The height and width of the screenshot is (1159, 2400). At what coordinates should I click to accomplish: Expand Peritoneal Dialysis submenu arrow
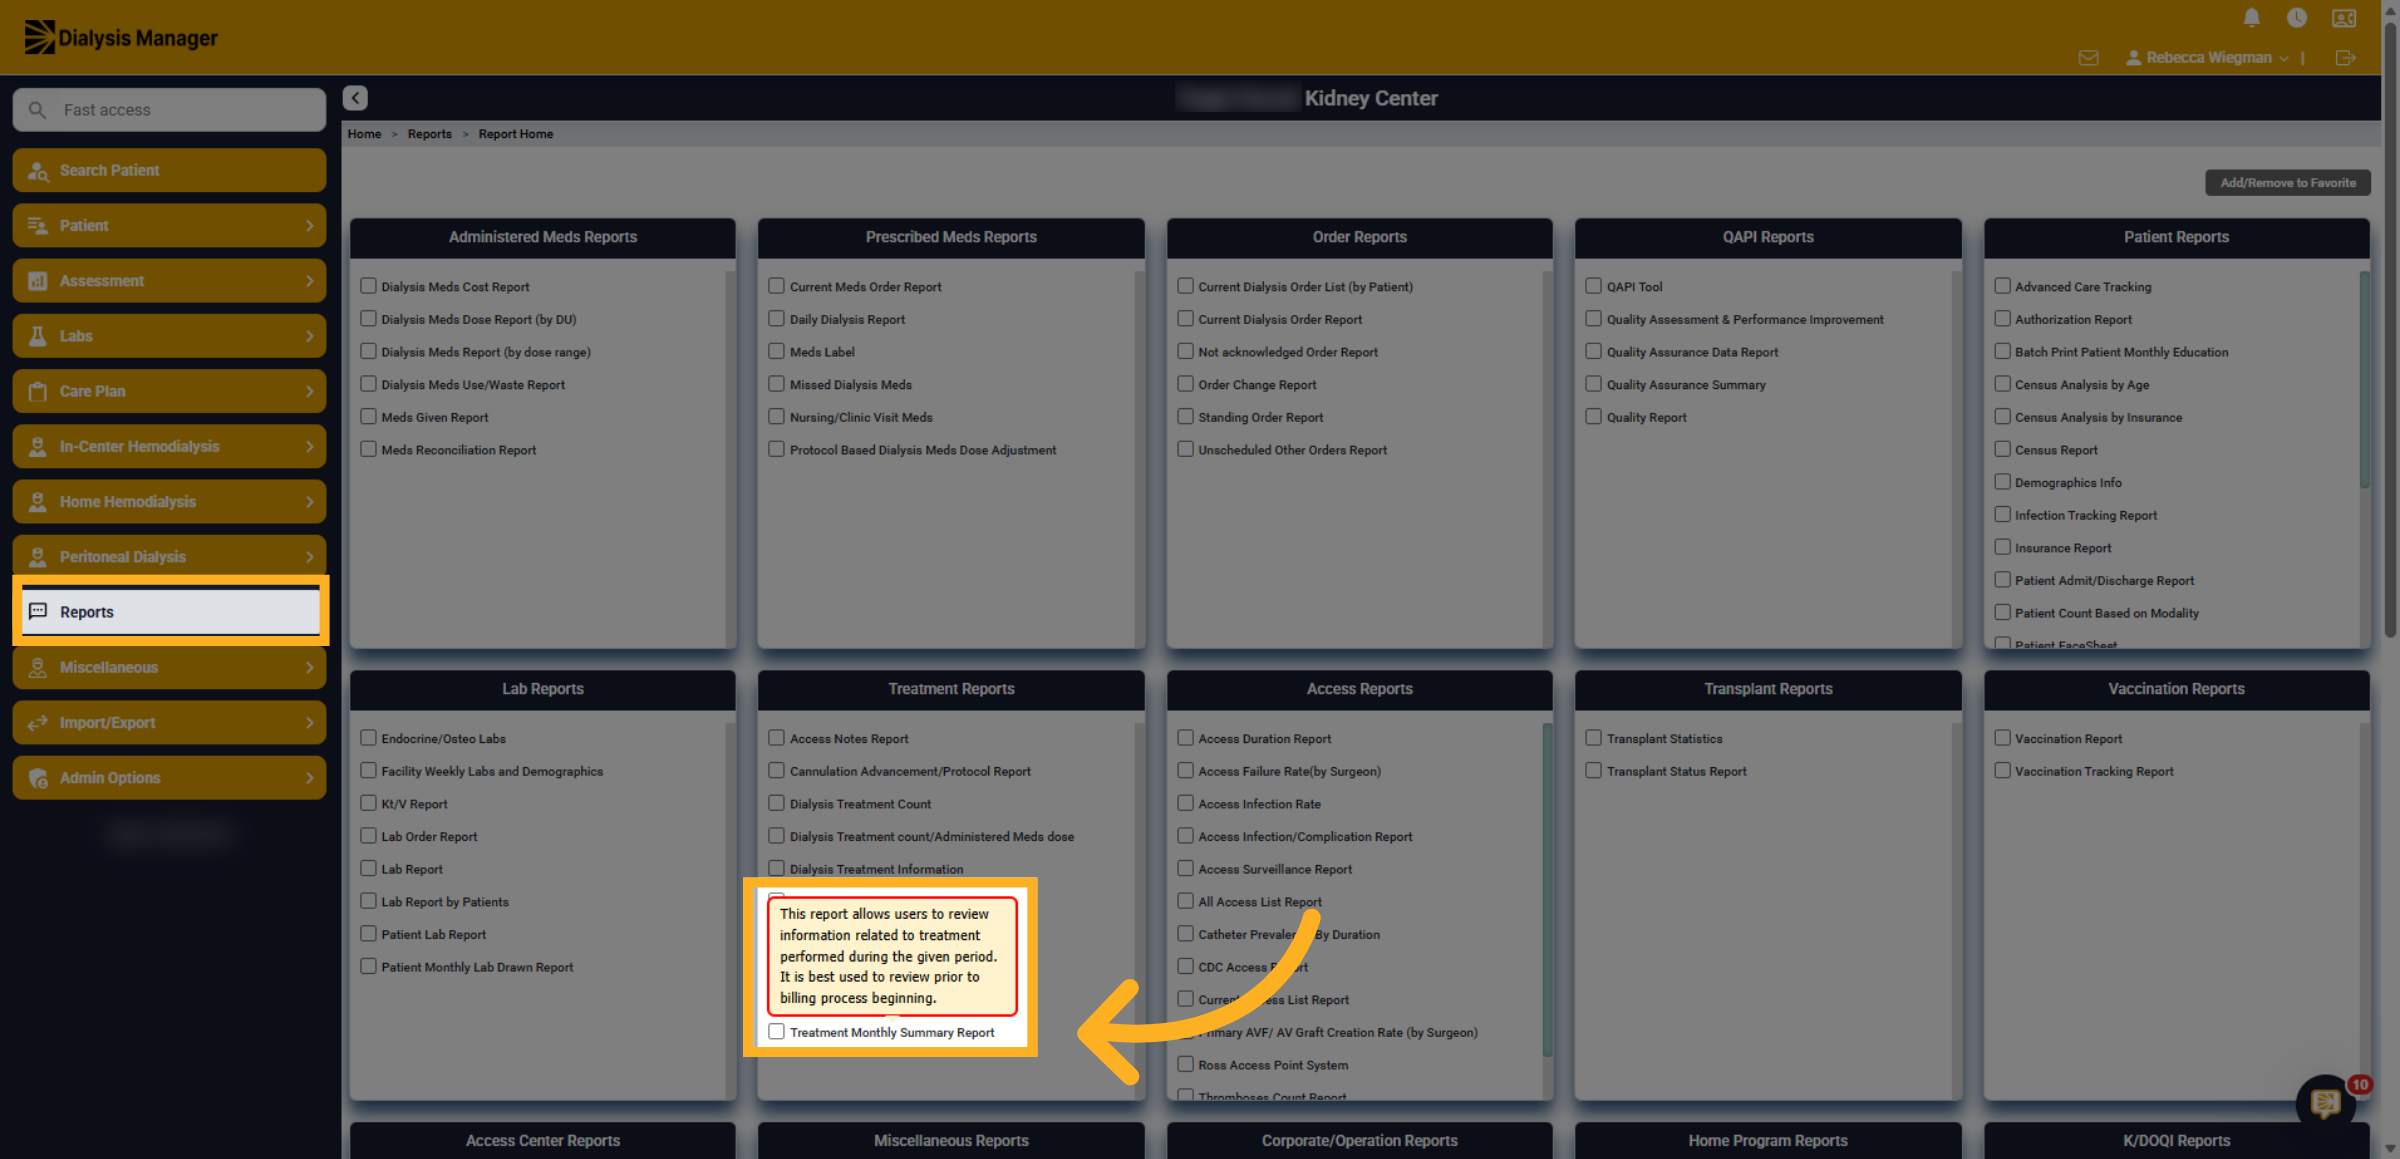tap(309, 557)
